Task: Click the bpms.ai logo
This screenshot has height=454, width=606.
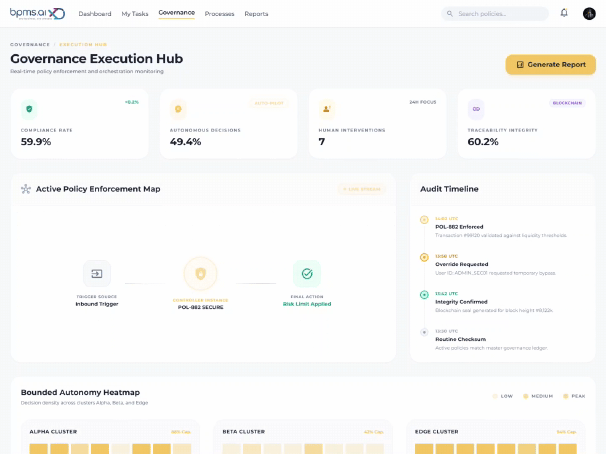Action: coord(37,14)
